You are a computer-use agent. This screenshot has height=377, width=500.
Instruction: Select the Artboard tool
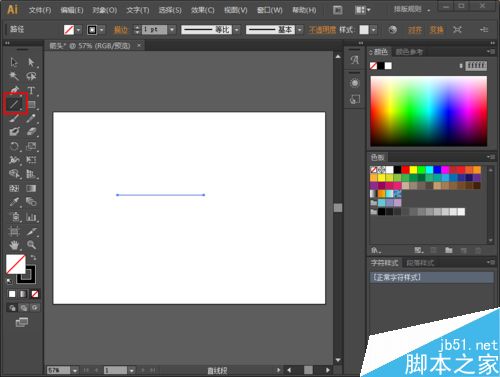tap(14, 231)
